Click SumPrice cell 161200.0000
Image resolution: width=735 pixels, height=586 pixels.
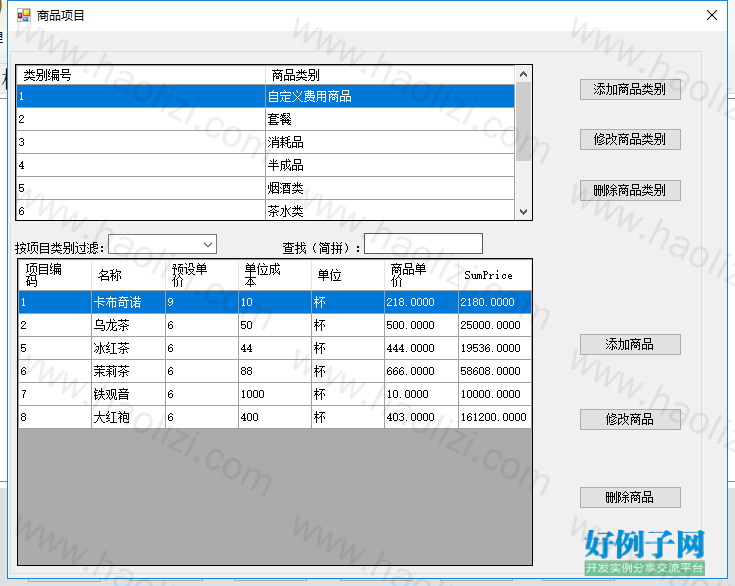(x=495, y=417)
